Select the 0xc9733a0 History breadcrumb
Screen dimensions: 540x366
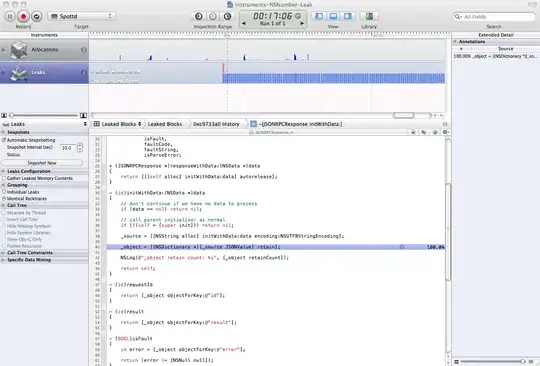[216, 124]
